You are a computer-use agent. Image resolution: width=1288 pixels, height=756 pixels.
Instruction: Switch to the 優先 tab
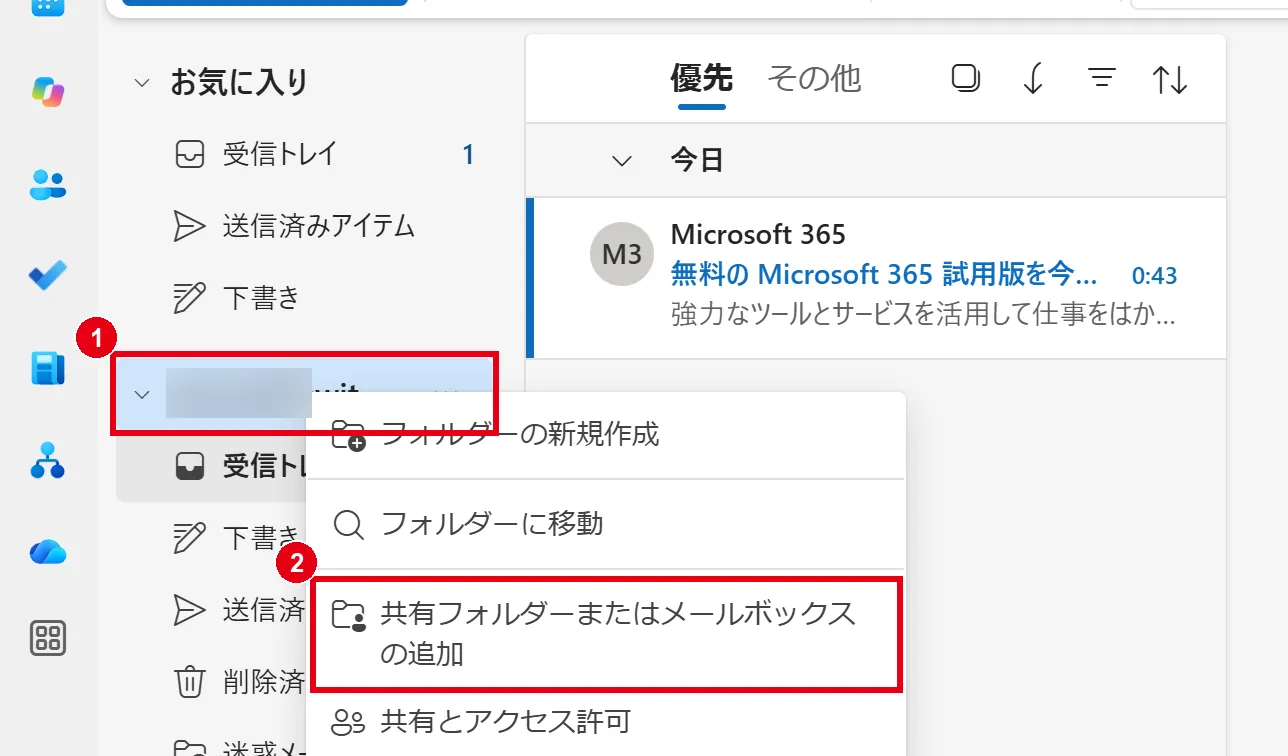tap(701, 78)
